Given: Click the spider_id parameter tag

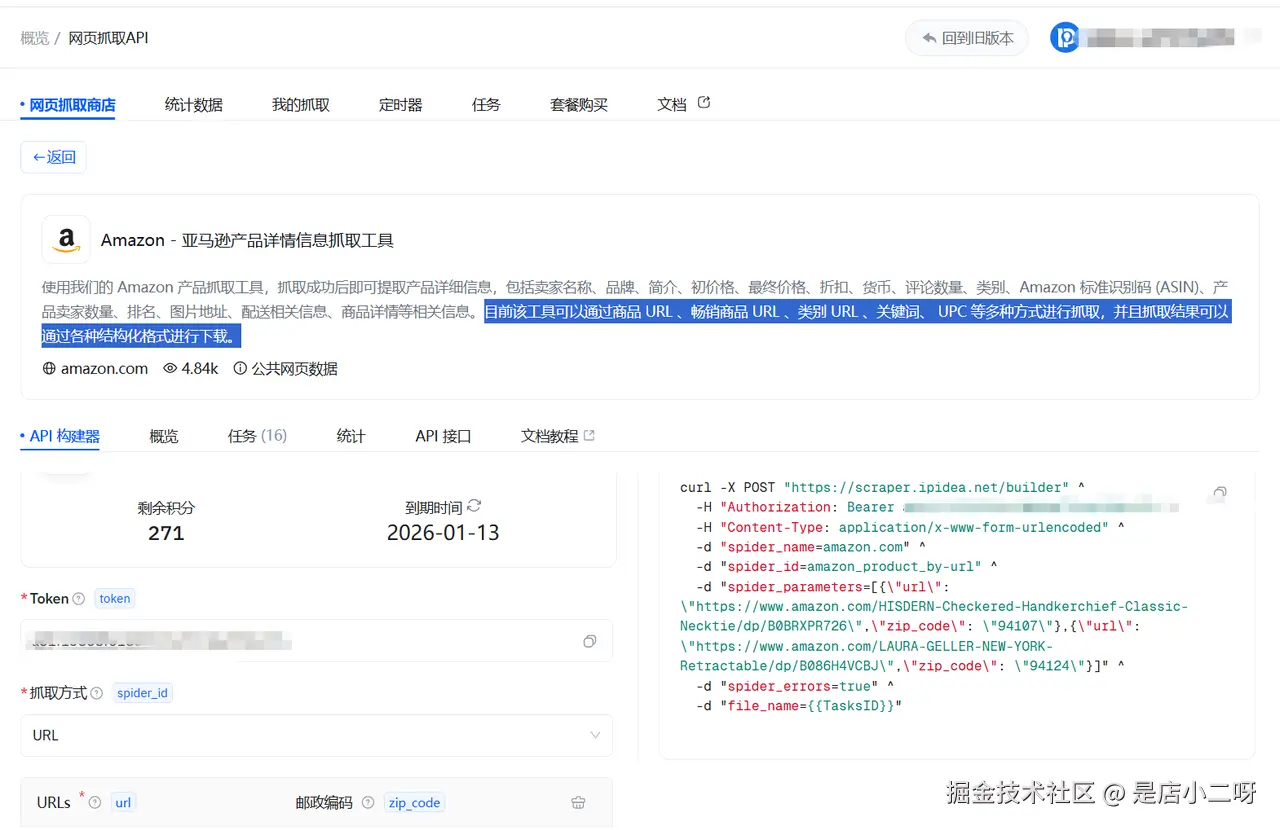Looking at the screenshot, I should click(142, 693).
